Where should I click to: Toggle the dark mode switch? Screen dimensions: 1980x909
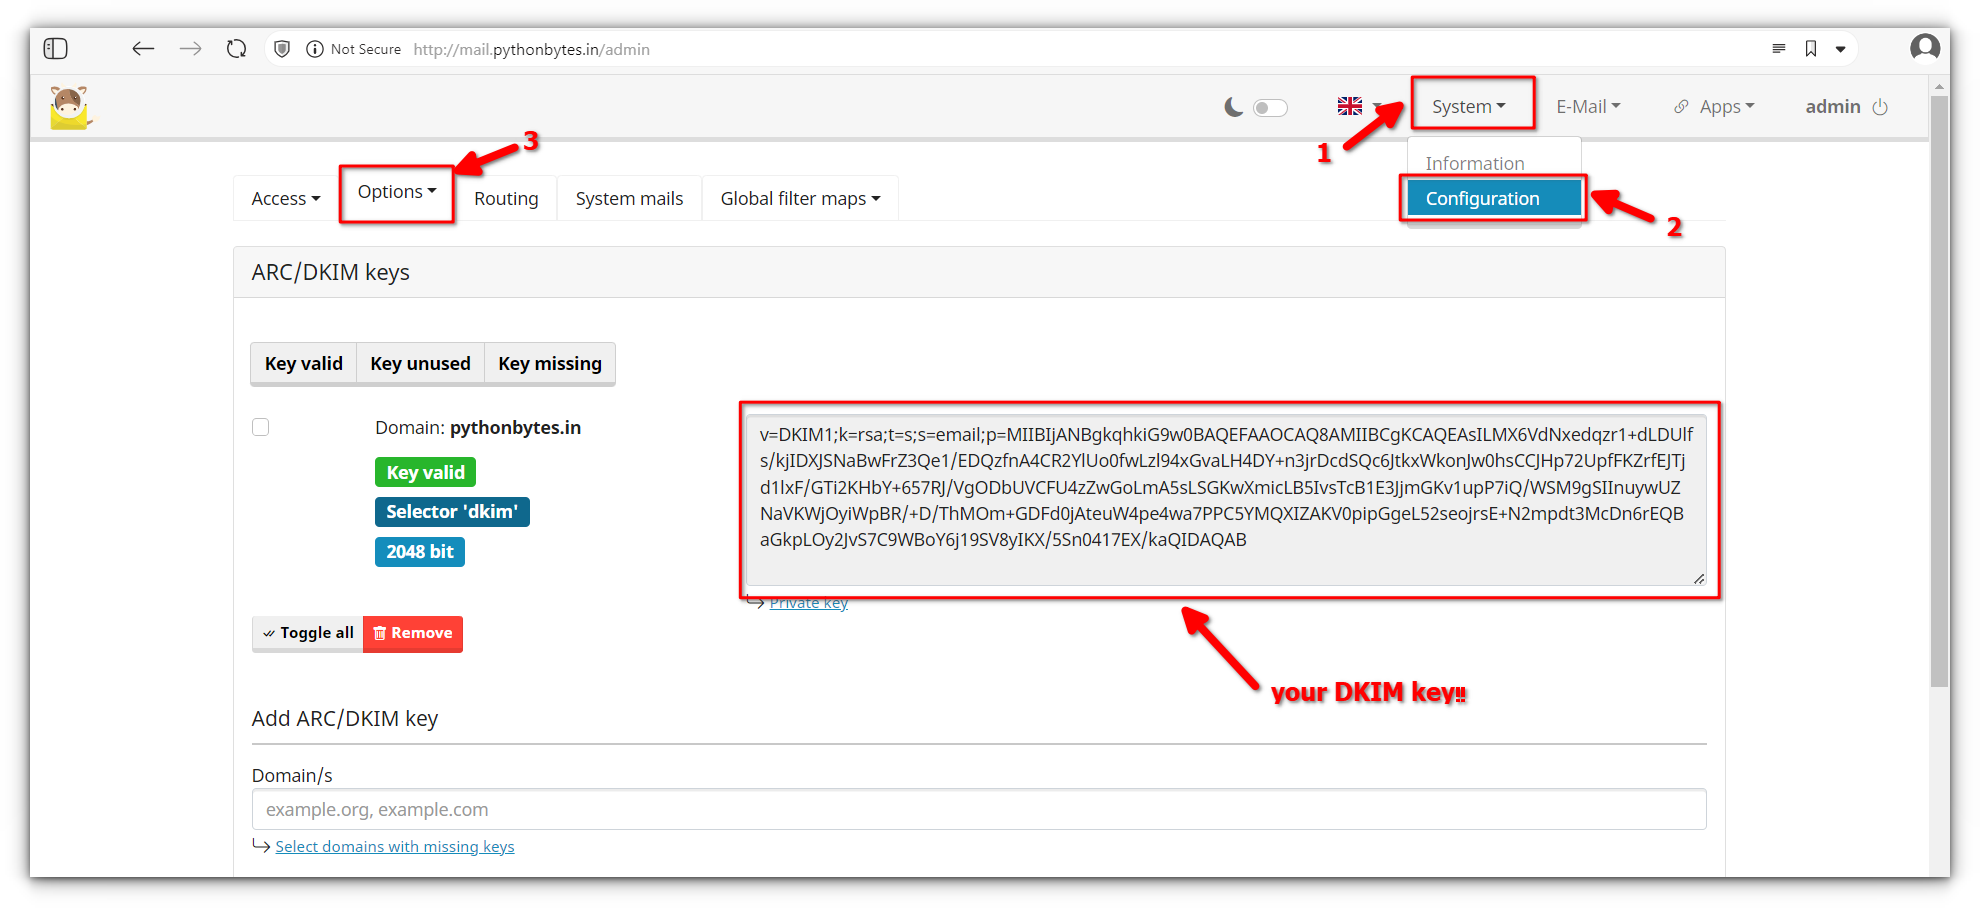coord(1270,108)
